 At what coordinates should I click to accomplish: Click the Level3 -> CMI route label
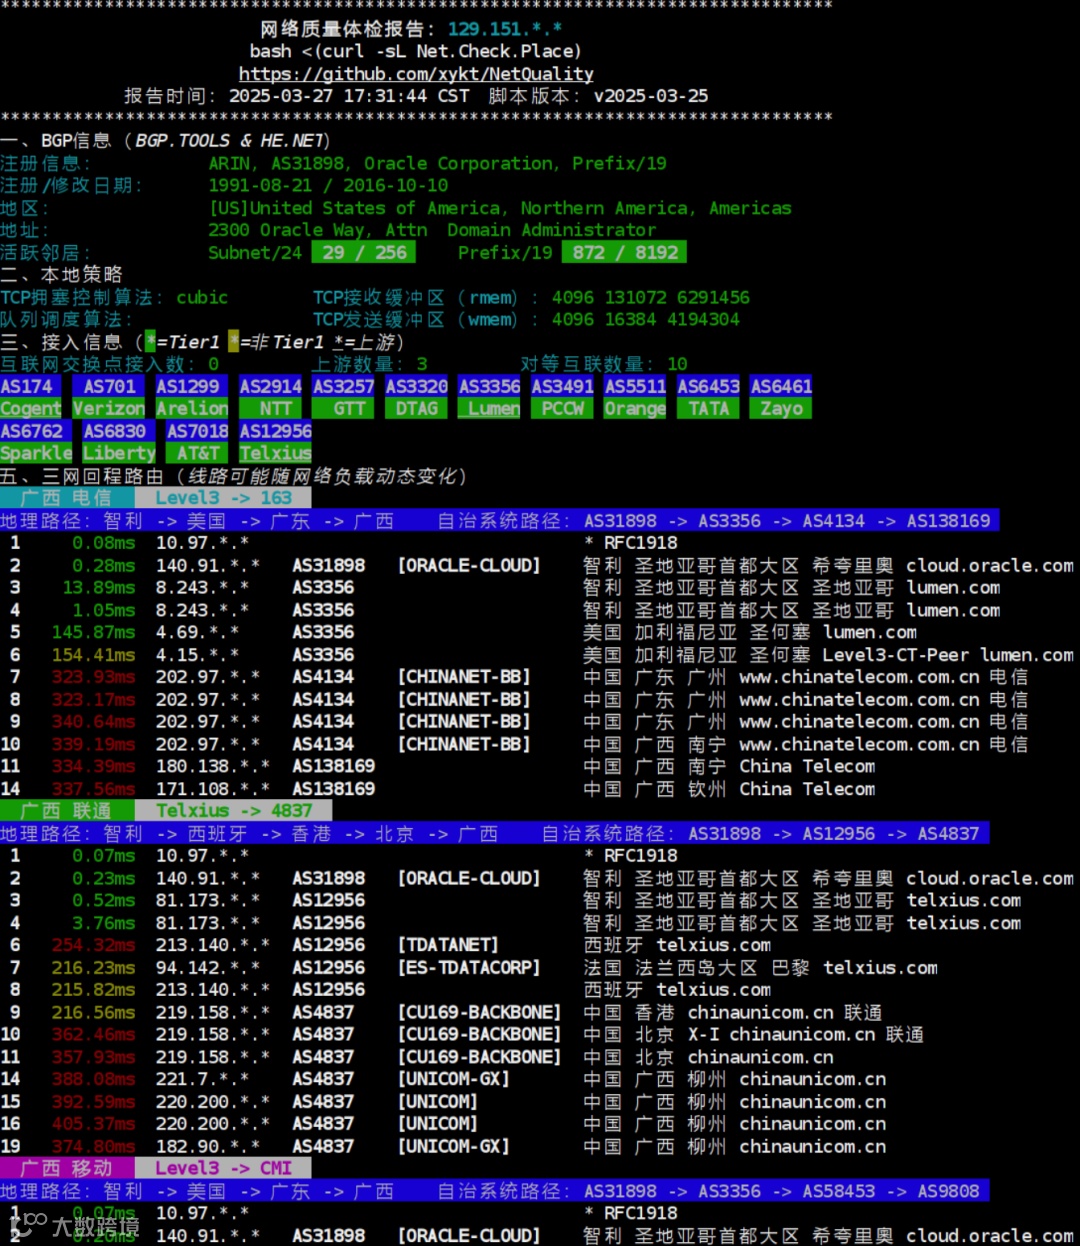223,1168
